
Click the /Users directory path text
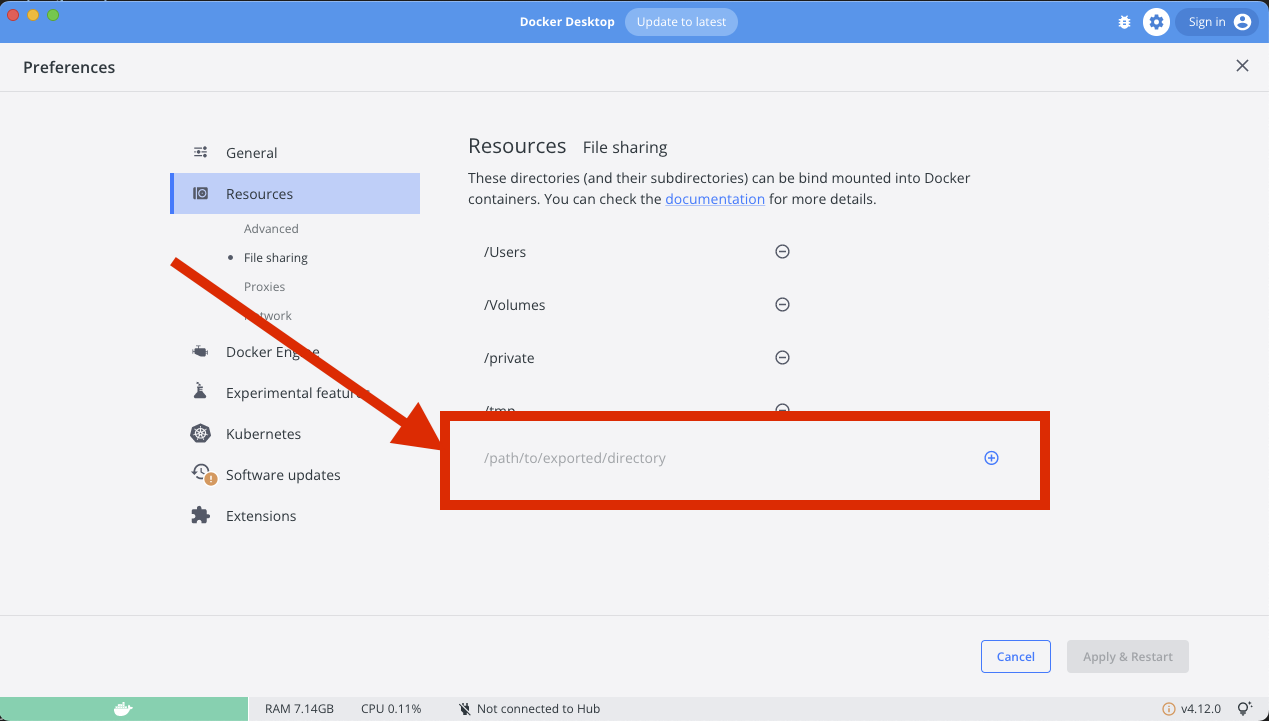click(505, 252)
